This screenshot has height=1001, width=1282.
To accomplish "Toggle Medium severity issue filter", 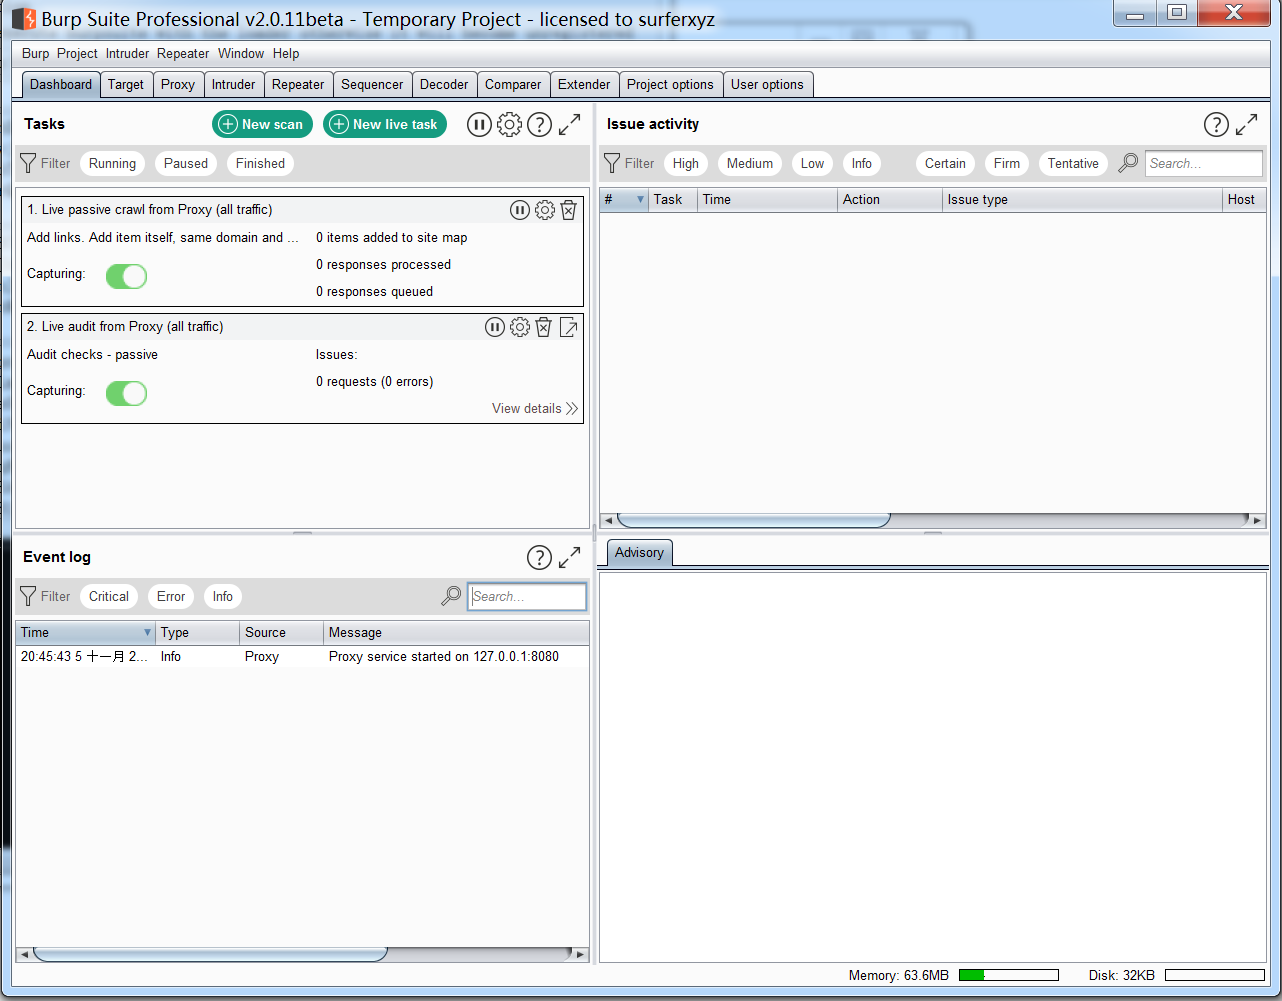I will click(750, 163).
